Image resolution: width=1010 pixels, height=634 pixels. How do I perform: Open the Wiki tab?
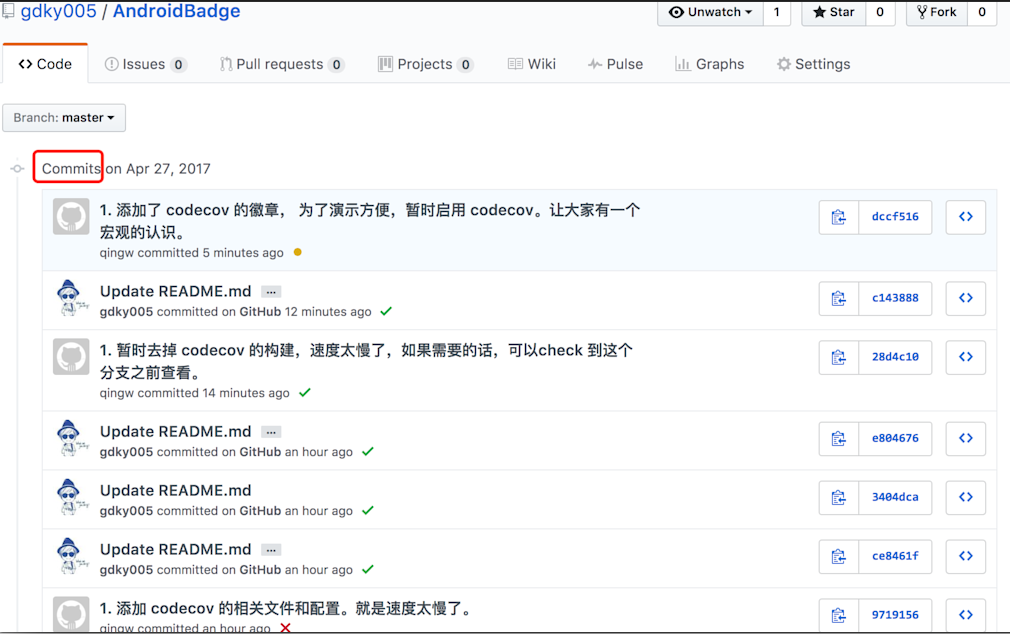pyautogui.click(x=532, y=64)
